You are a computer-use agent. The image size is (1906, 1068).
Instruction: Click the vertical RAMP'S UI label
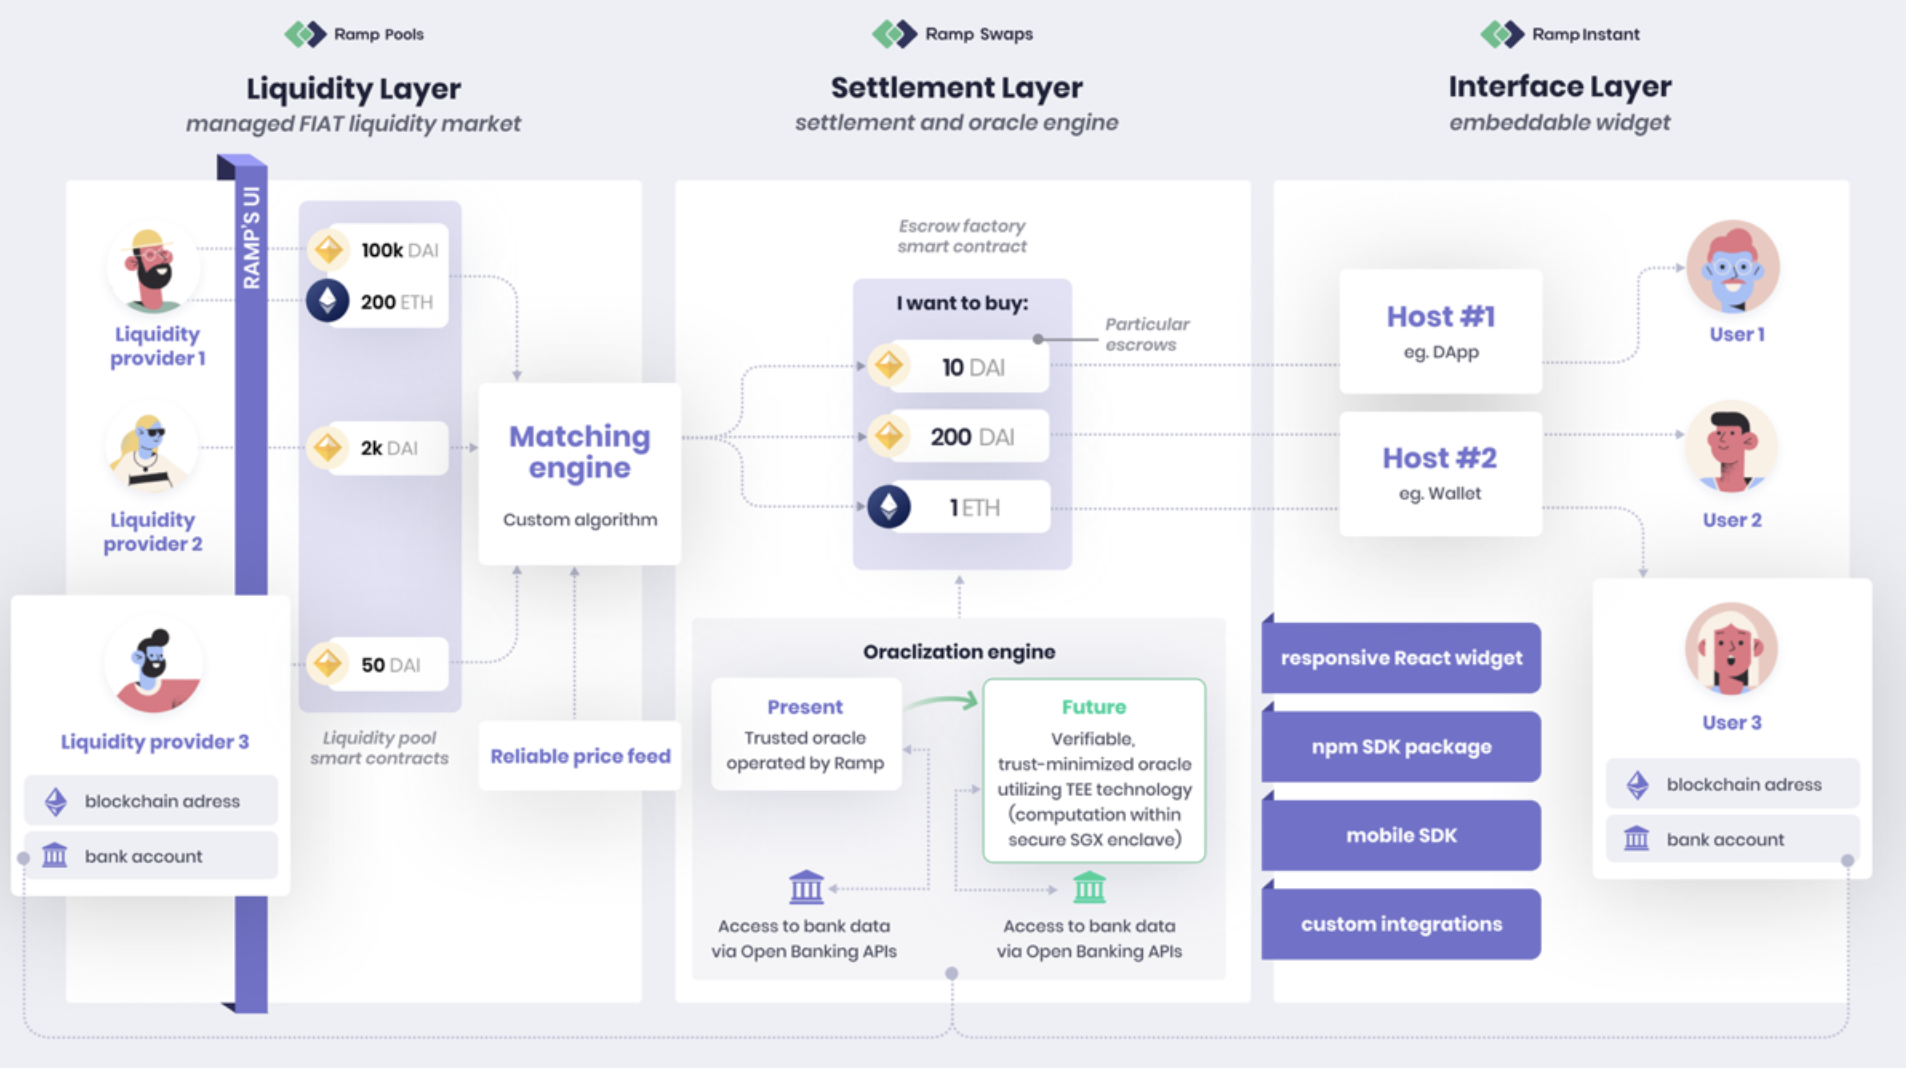[x=251, y=238]
